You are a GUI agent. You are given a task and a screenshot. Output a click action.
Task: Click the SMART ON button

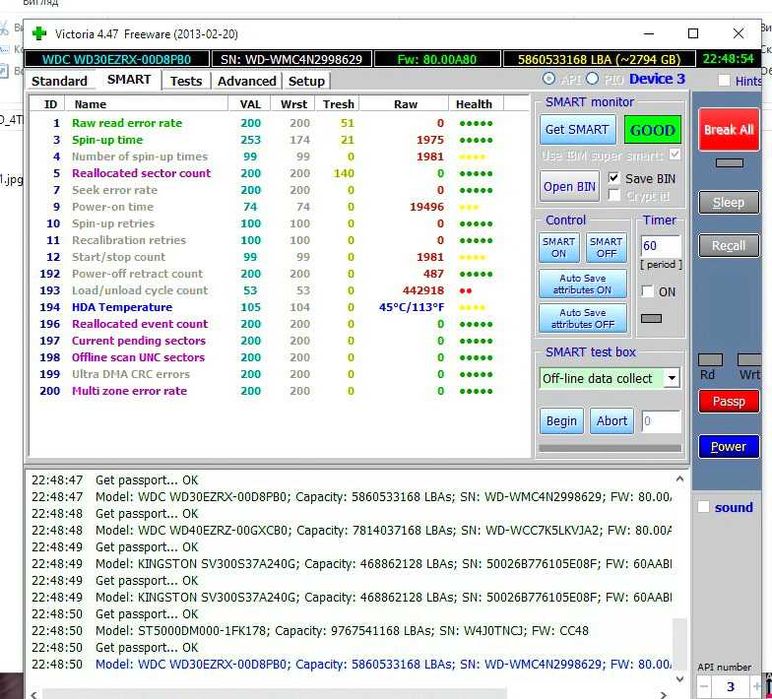(x=558, y=247)
